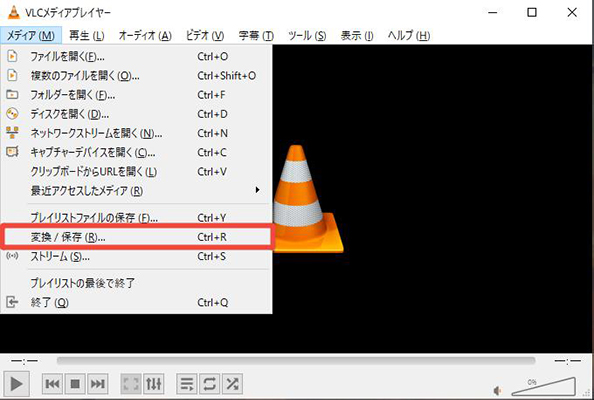Click the Play button in the control bar
The image size is (594, 400).
(x=16, y=384)
